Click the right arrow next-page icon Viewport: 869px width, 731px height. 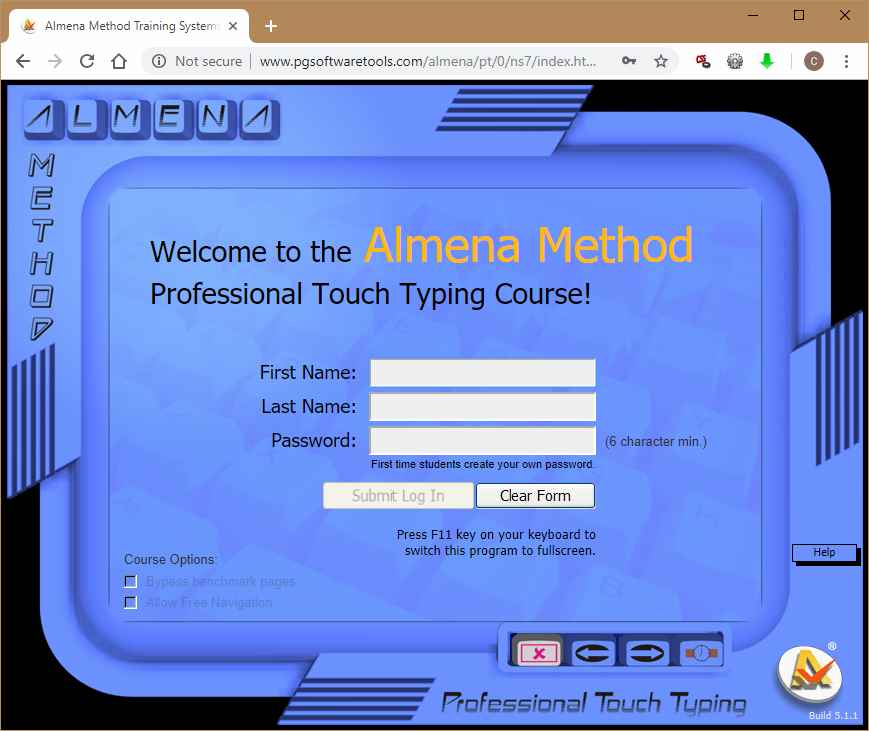tap(646, 653)
